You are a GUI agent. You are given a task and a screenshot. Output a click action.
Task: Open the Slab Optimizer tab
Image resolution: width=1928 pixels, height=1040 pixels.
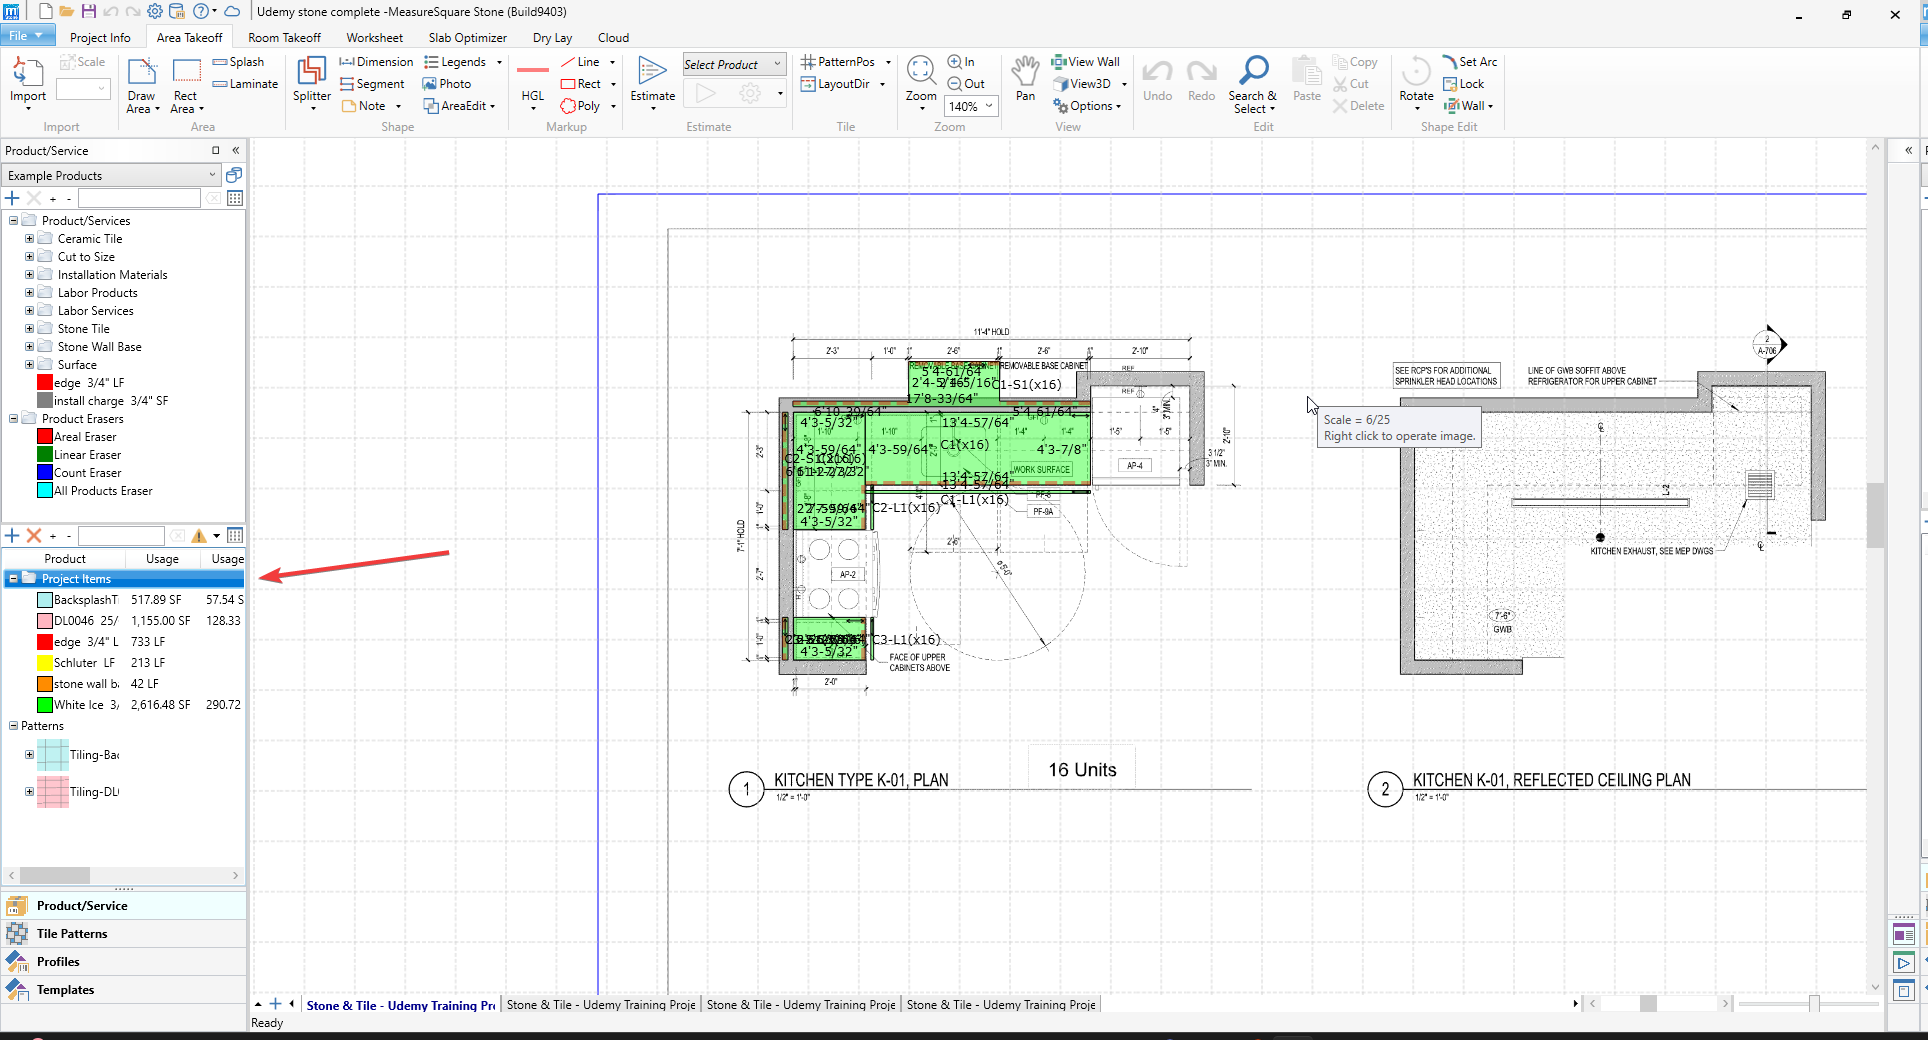(x=467, y=38)
